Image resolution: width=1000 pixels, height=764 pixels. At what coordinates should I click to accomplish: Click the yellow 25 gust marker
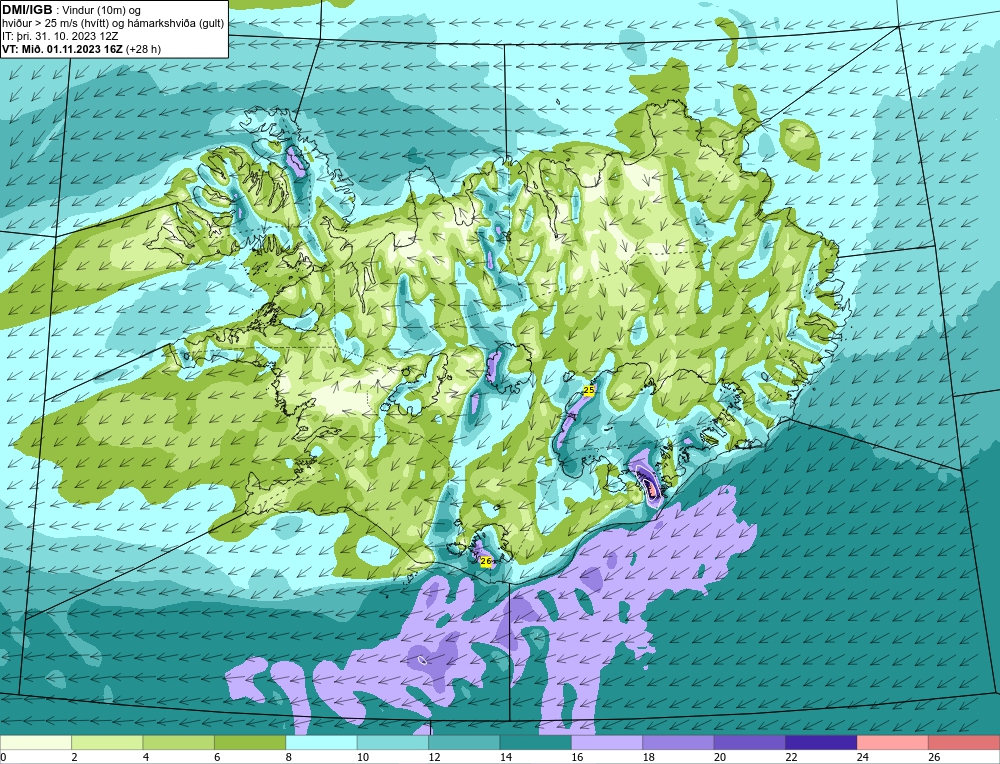[589, 390]
